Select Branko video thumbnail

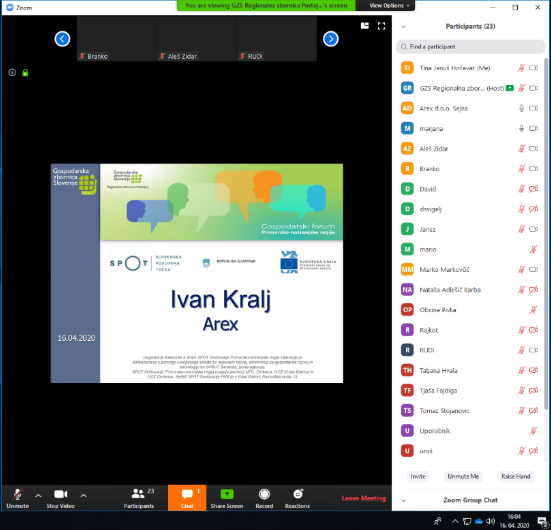point(117,39)
